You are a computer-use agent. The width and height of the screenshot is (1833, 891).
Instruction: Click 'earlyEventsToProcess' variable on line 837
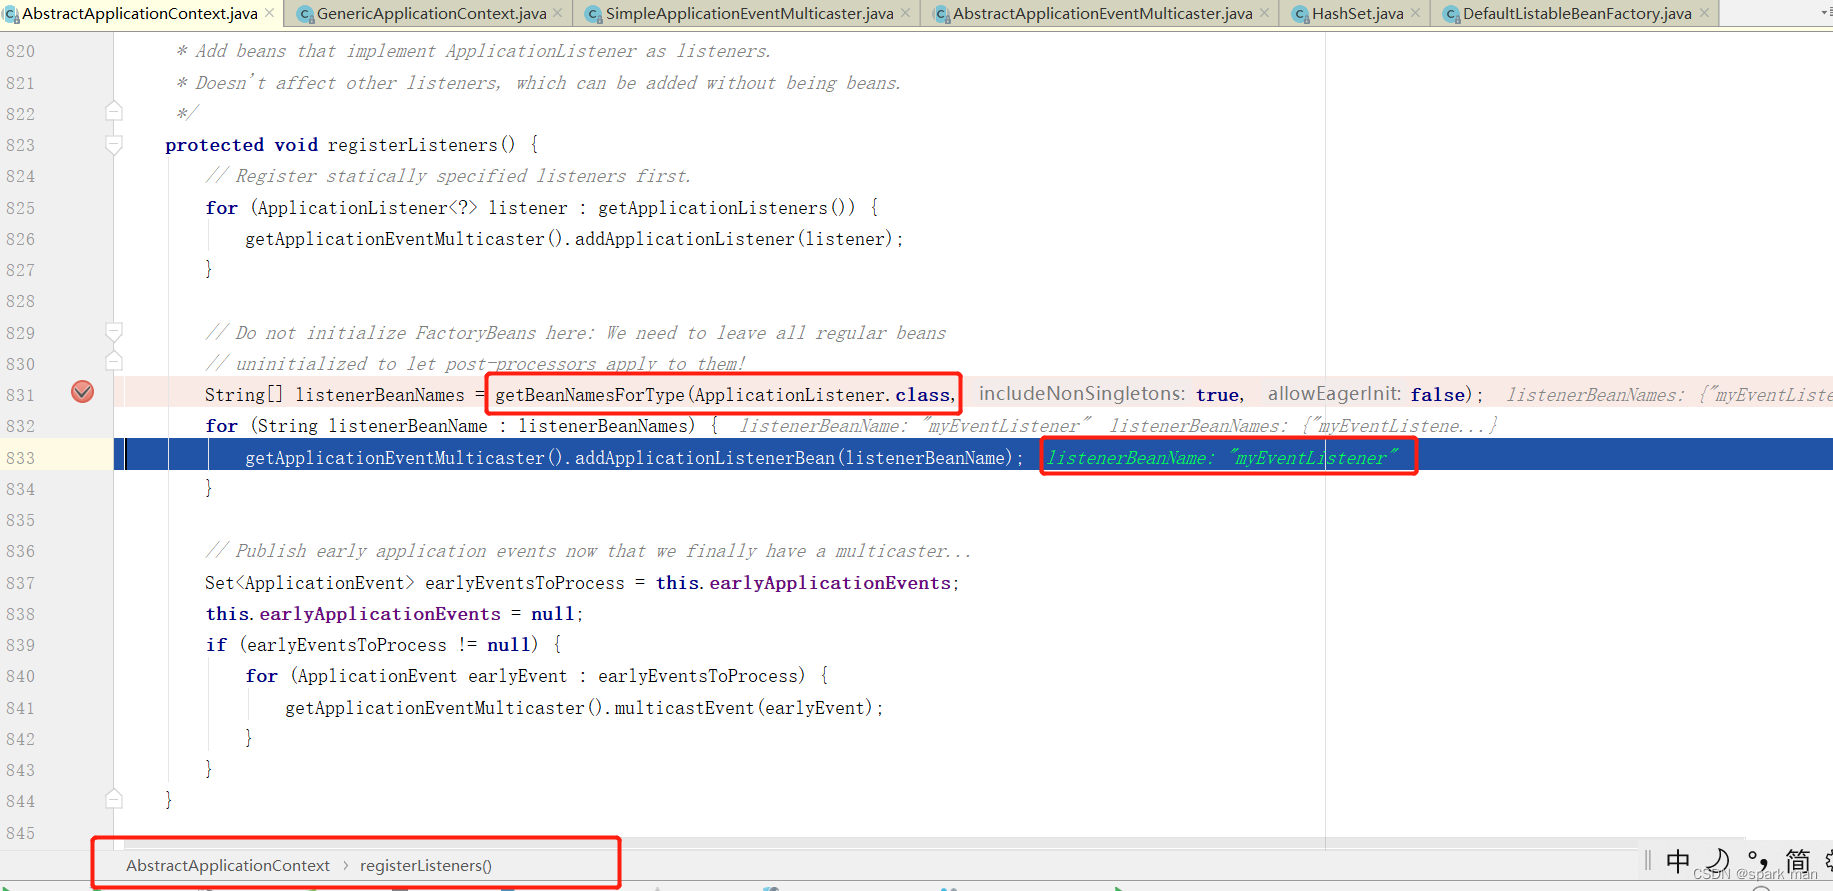(525, 583)
